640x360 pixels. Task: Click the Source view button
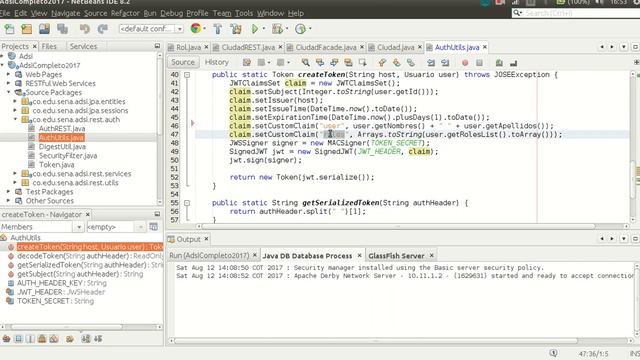click(x=183, y=62)
